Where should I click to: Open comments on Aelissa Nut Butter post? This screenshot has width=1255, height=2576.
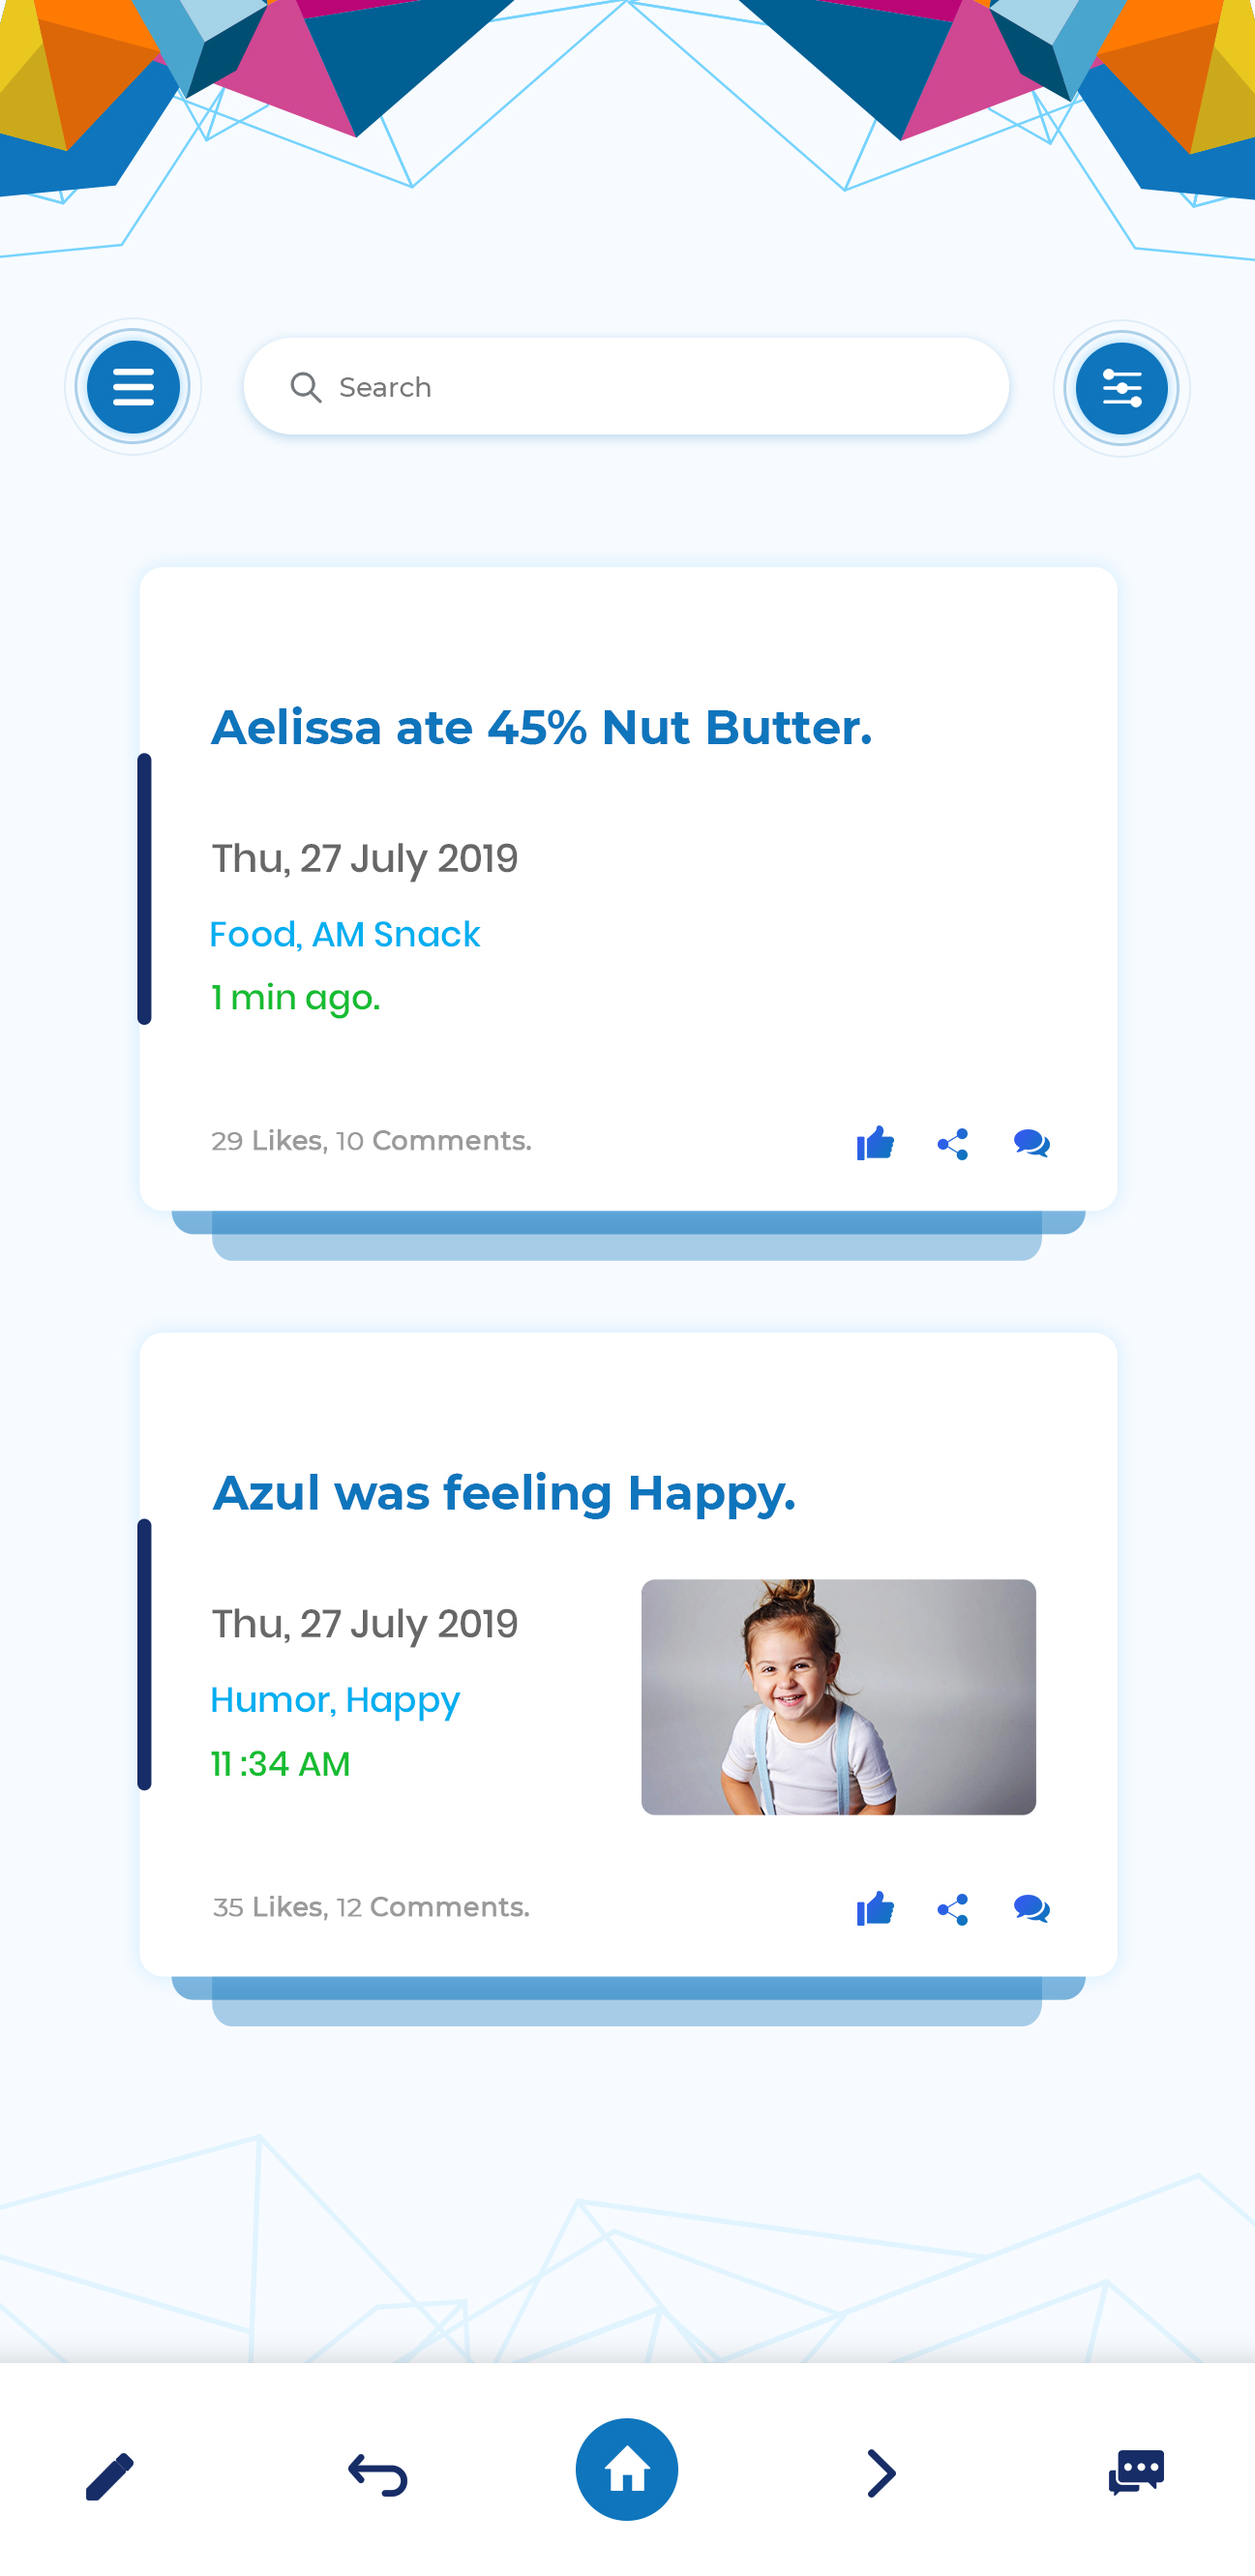pyautogui.click(x=1031, y=1142)
